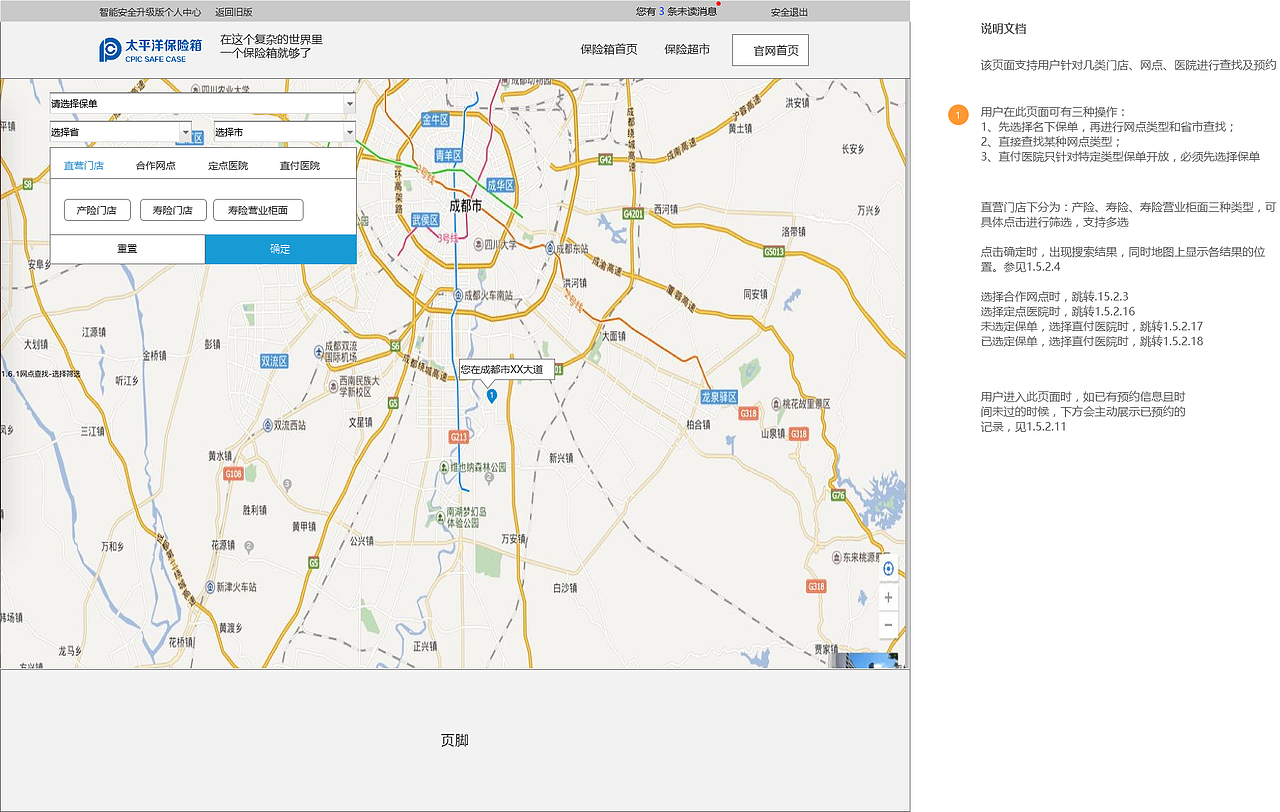Click the 成都市 city label on map

(x=464, y=205)
